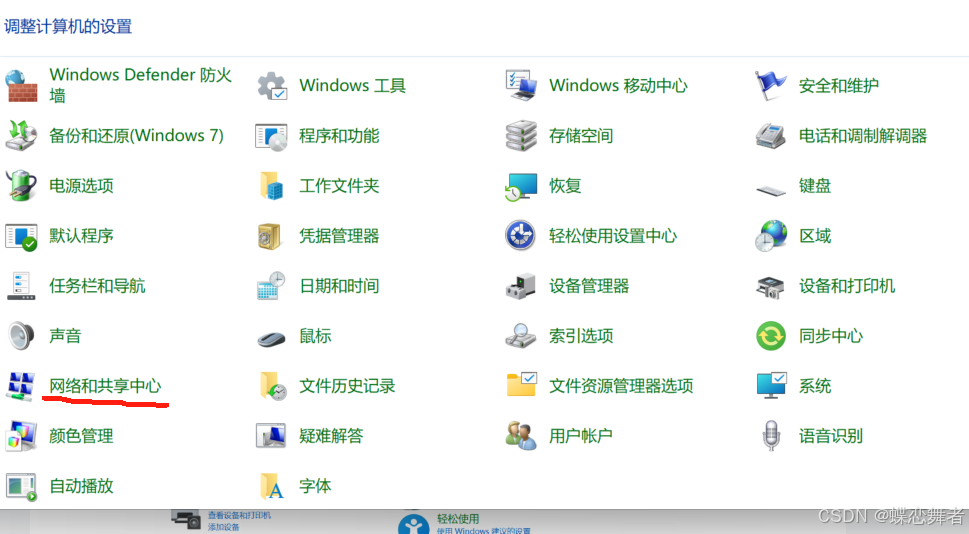Select the 设备管理器 text link
The image size is (969, 534).
(589, 286)
